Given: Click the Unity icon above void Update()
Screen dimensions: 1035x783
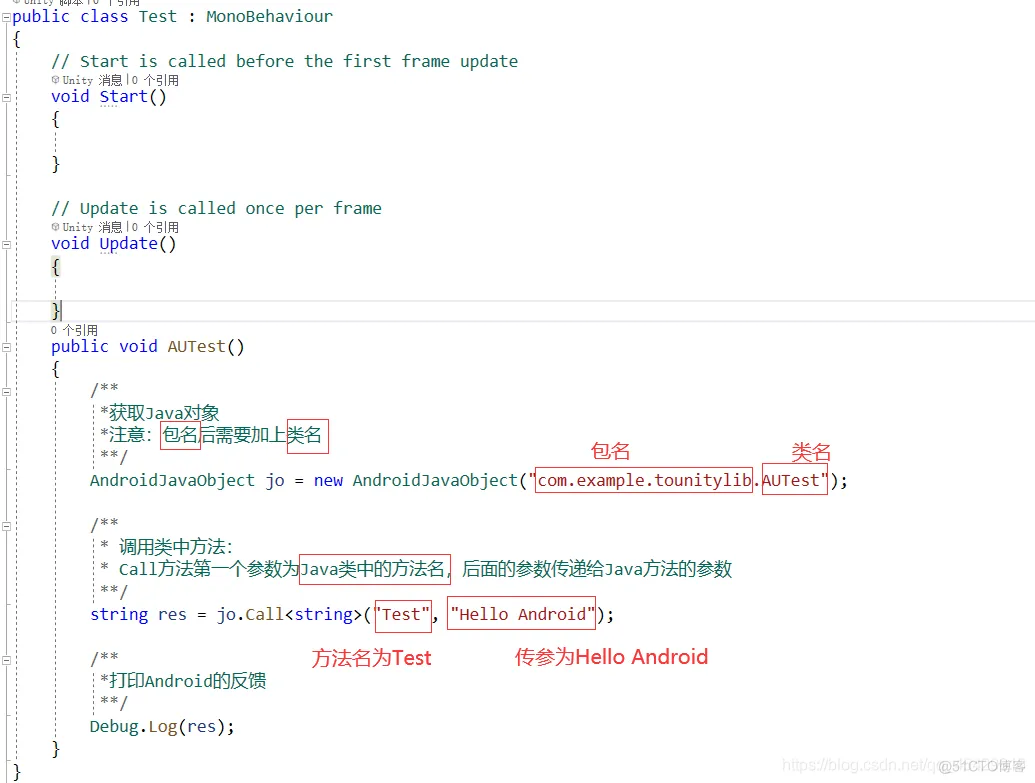Looking at the screenshot, I should coord(55,227).
